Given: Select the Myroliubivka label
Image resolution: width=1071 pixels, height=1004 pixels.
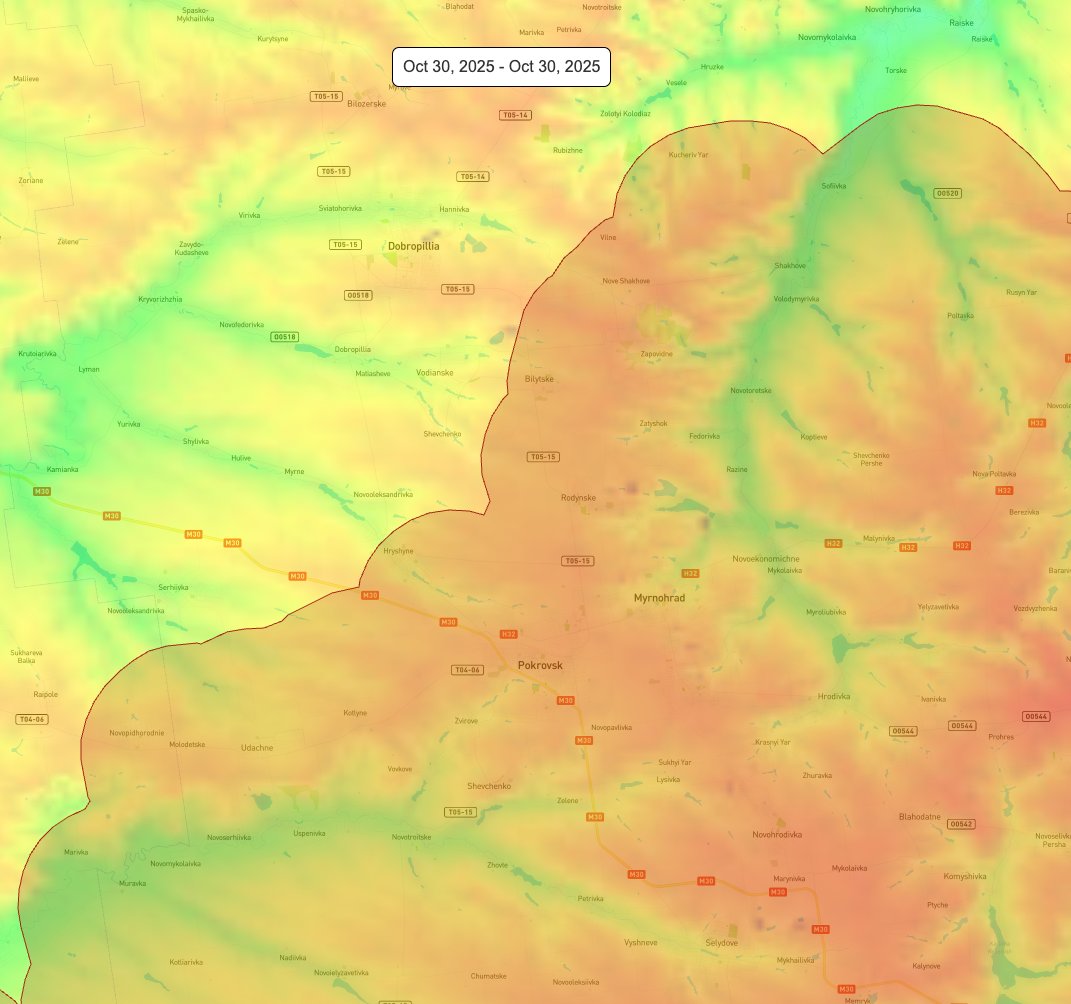Looking at the screenshot, I should click(826, 613).
